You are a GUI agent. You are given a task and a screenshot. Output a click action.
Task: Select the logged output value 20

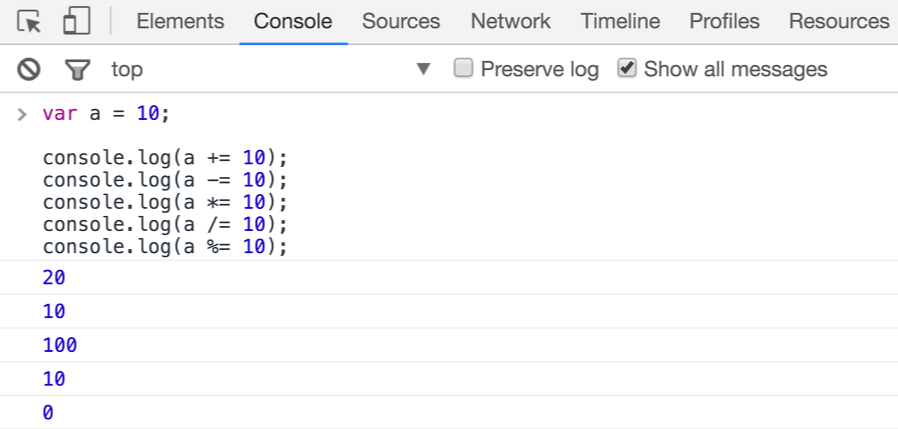coord(54,278)
